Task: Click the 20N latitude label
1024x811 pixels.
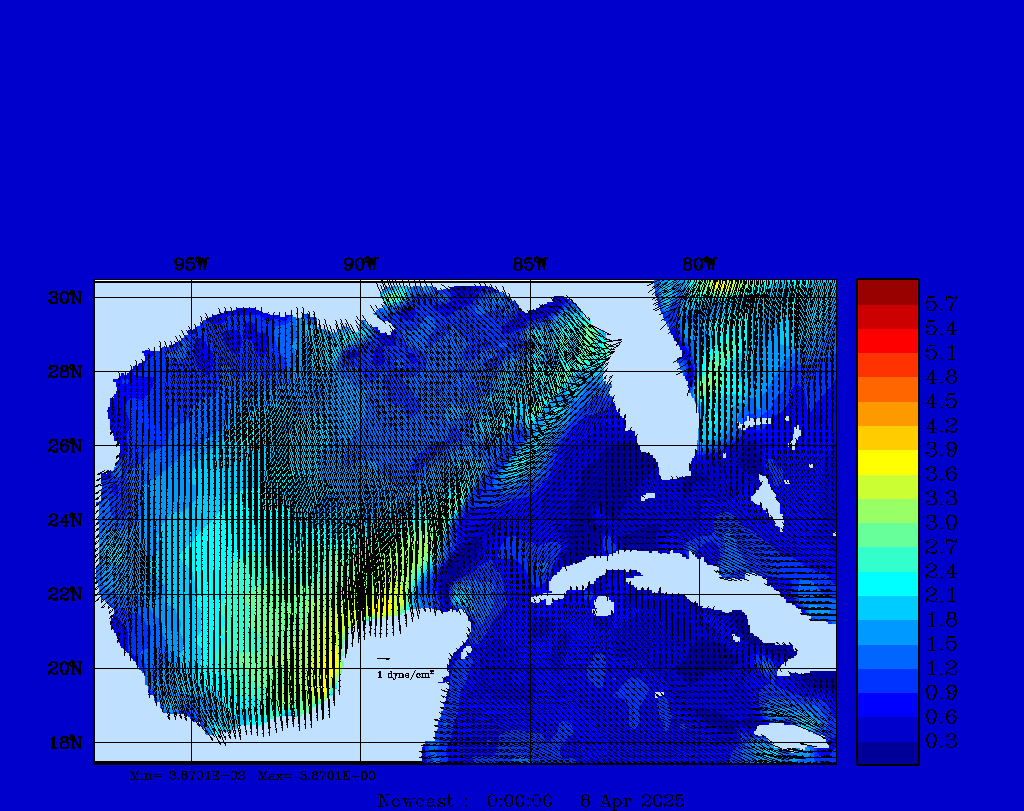Action: coord(65,669)
